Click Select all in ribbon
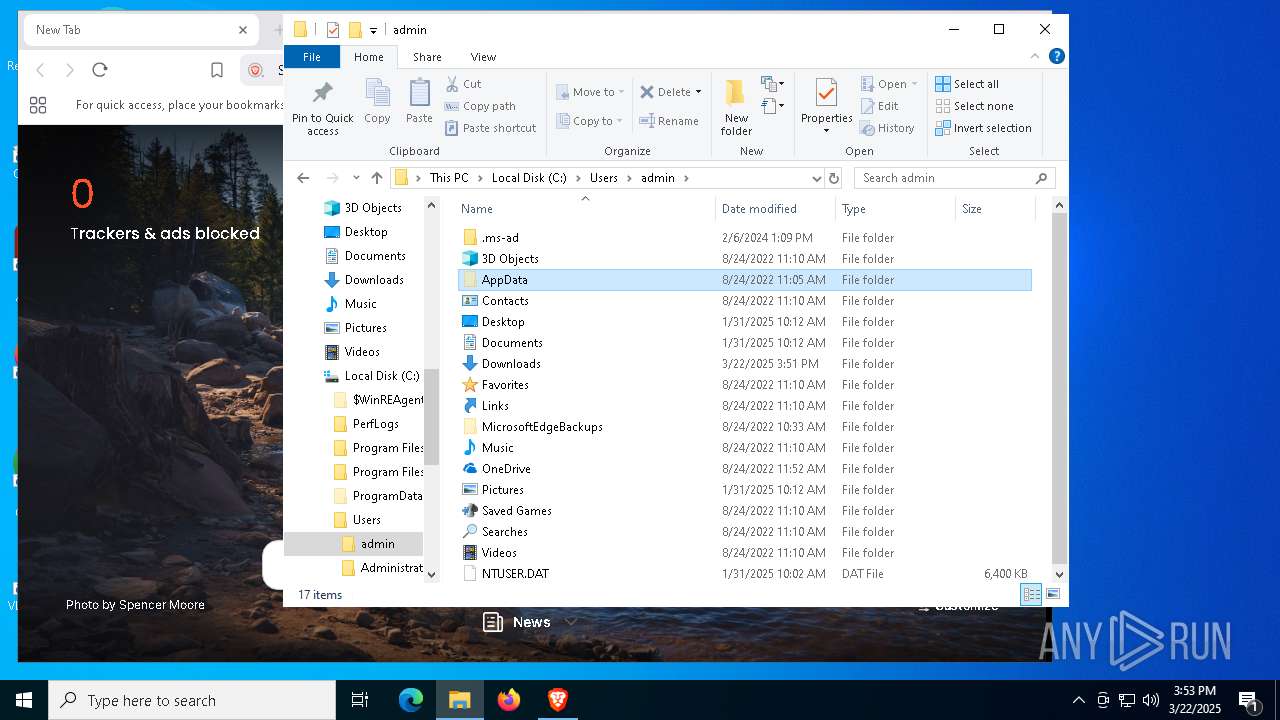 click(966, 84)
